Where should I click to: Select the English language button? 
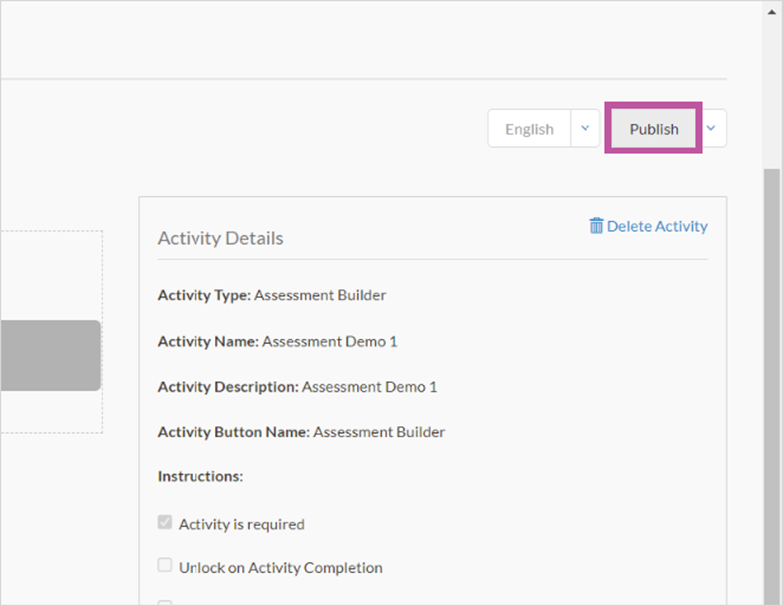click(529, 129)
